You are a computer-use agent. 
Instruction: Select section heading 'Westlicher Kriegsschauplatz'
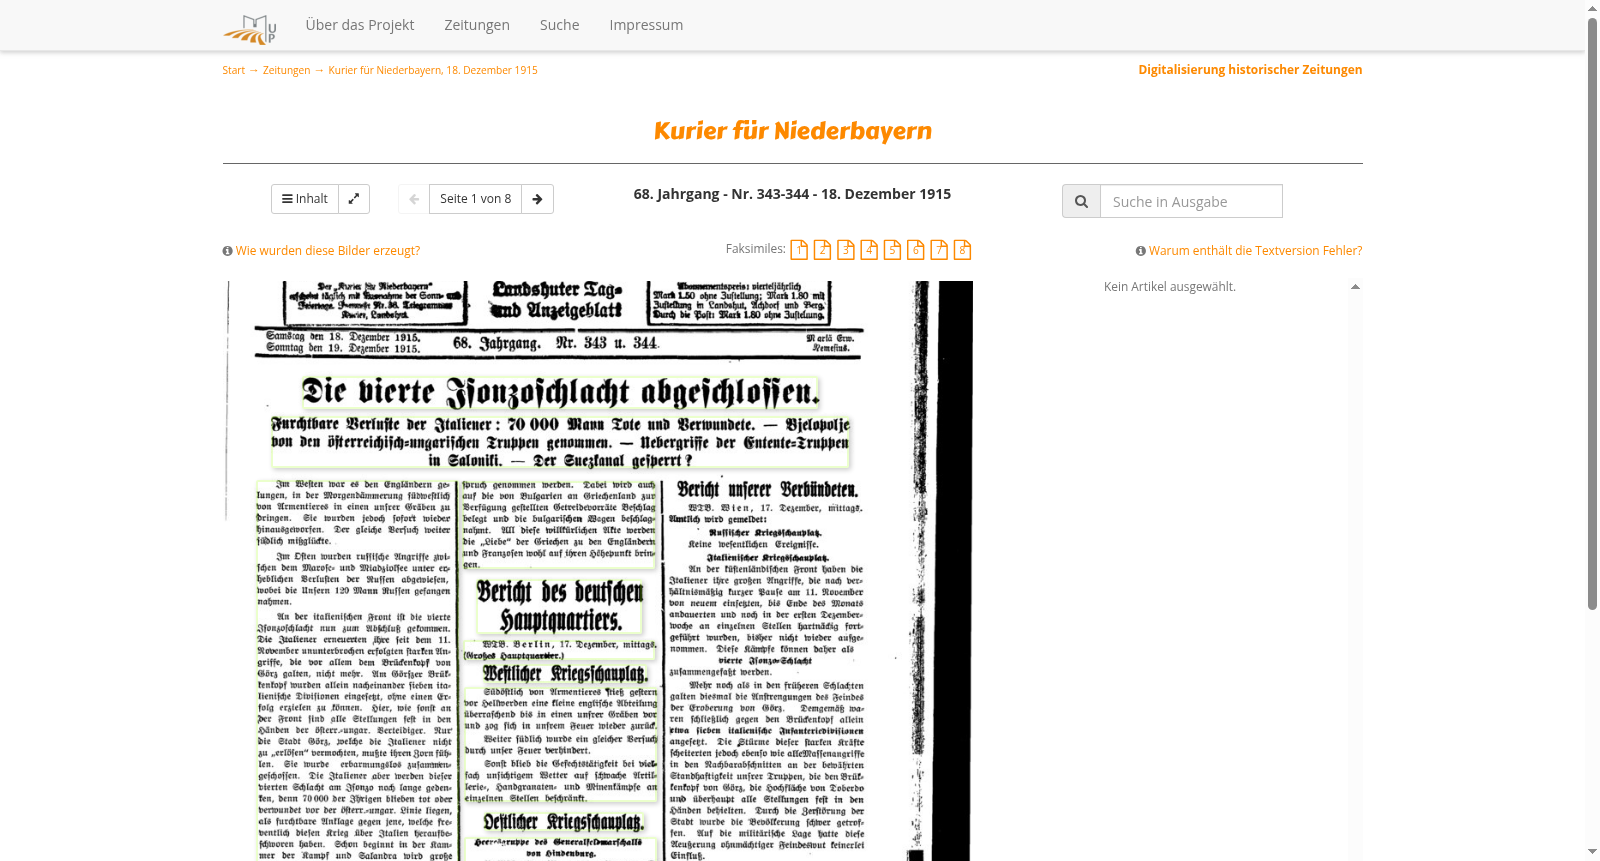point(566,674)
